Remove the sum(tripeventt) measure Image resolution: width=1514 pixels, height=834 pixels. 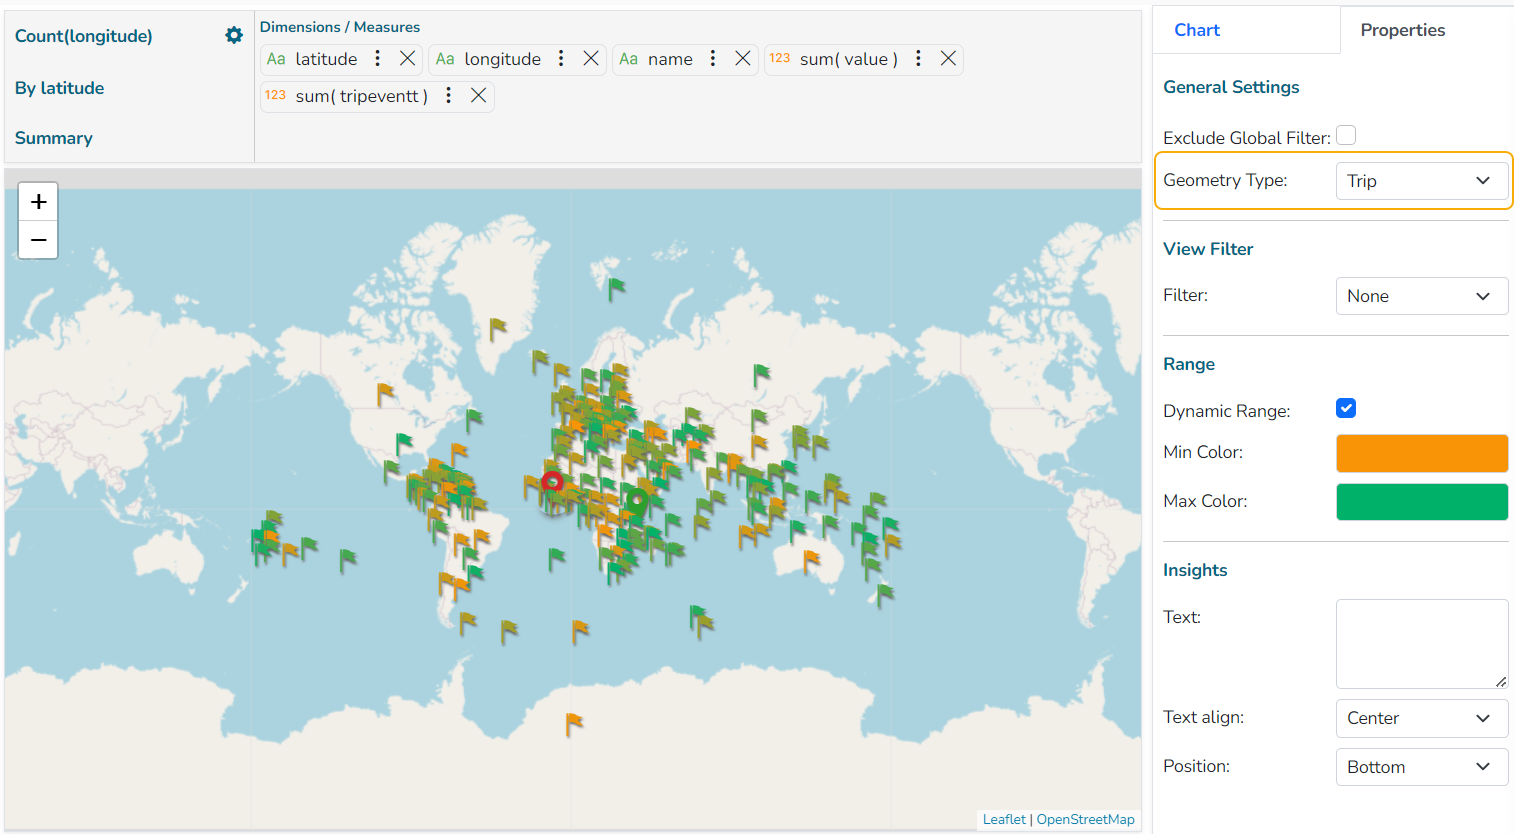pyautogui.click(x=478, y=96)
